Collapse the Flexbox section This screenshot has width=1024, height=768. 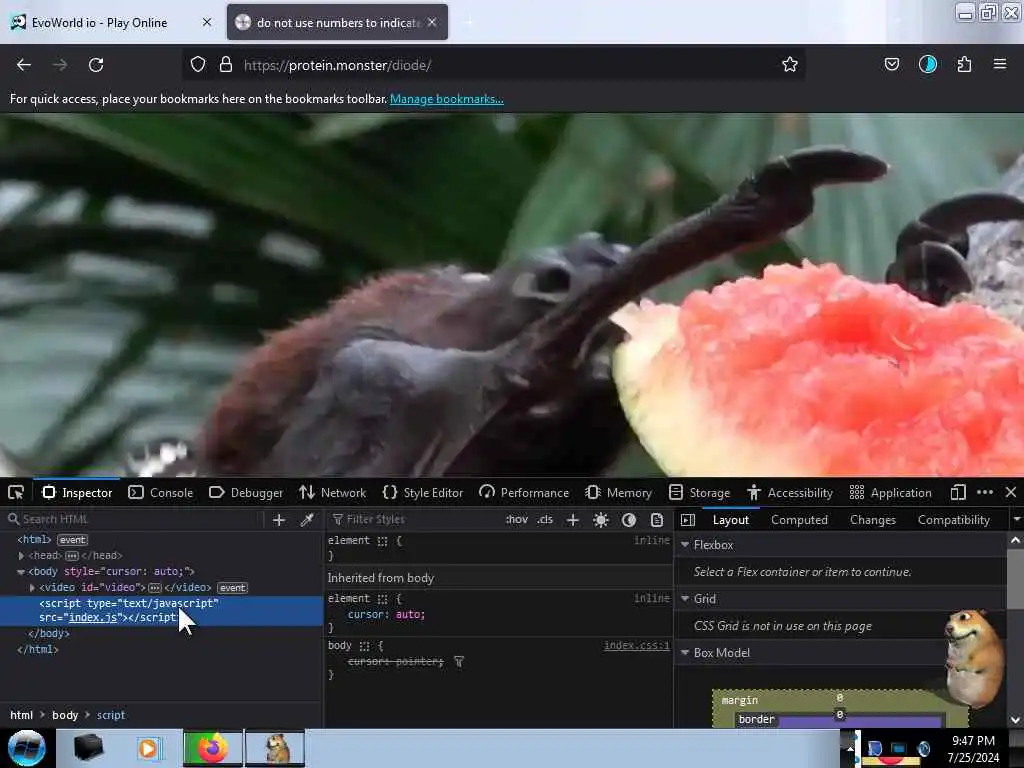(685, 544)
